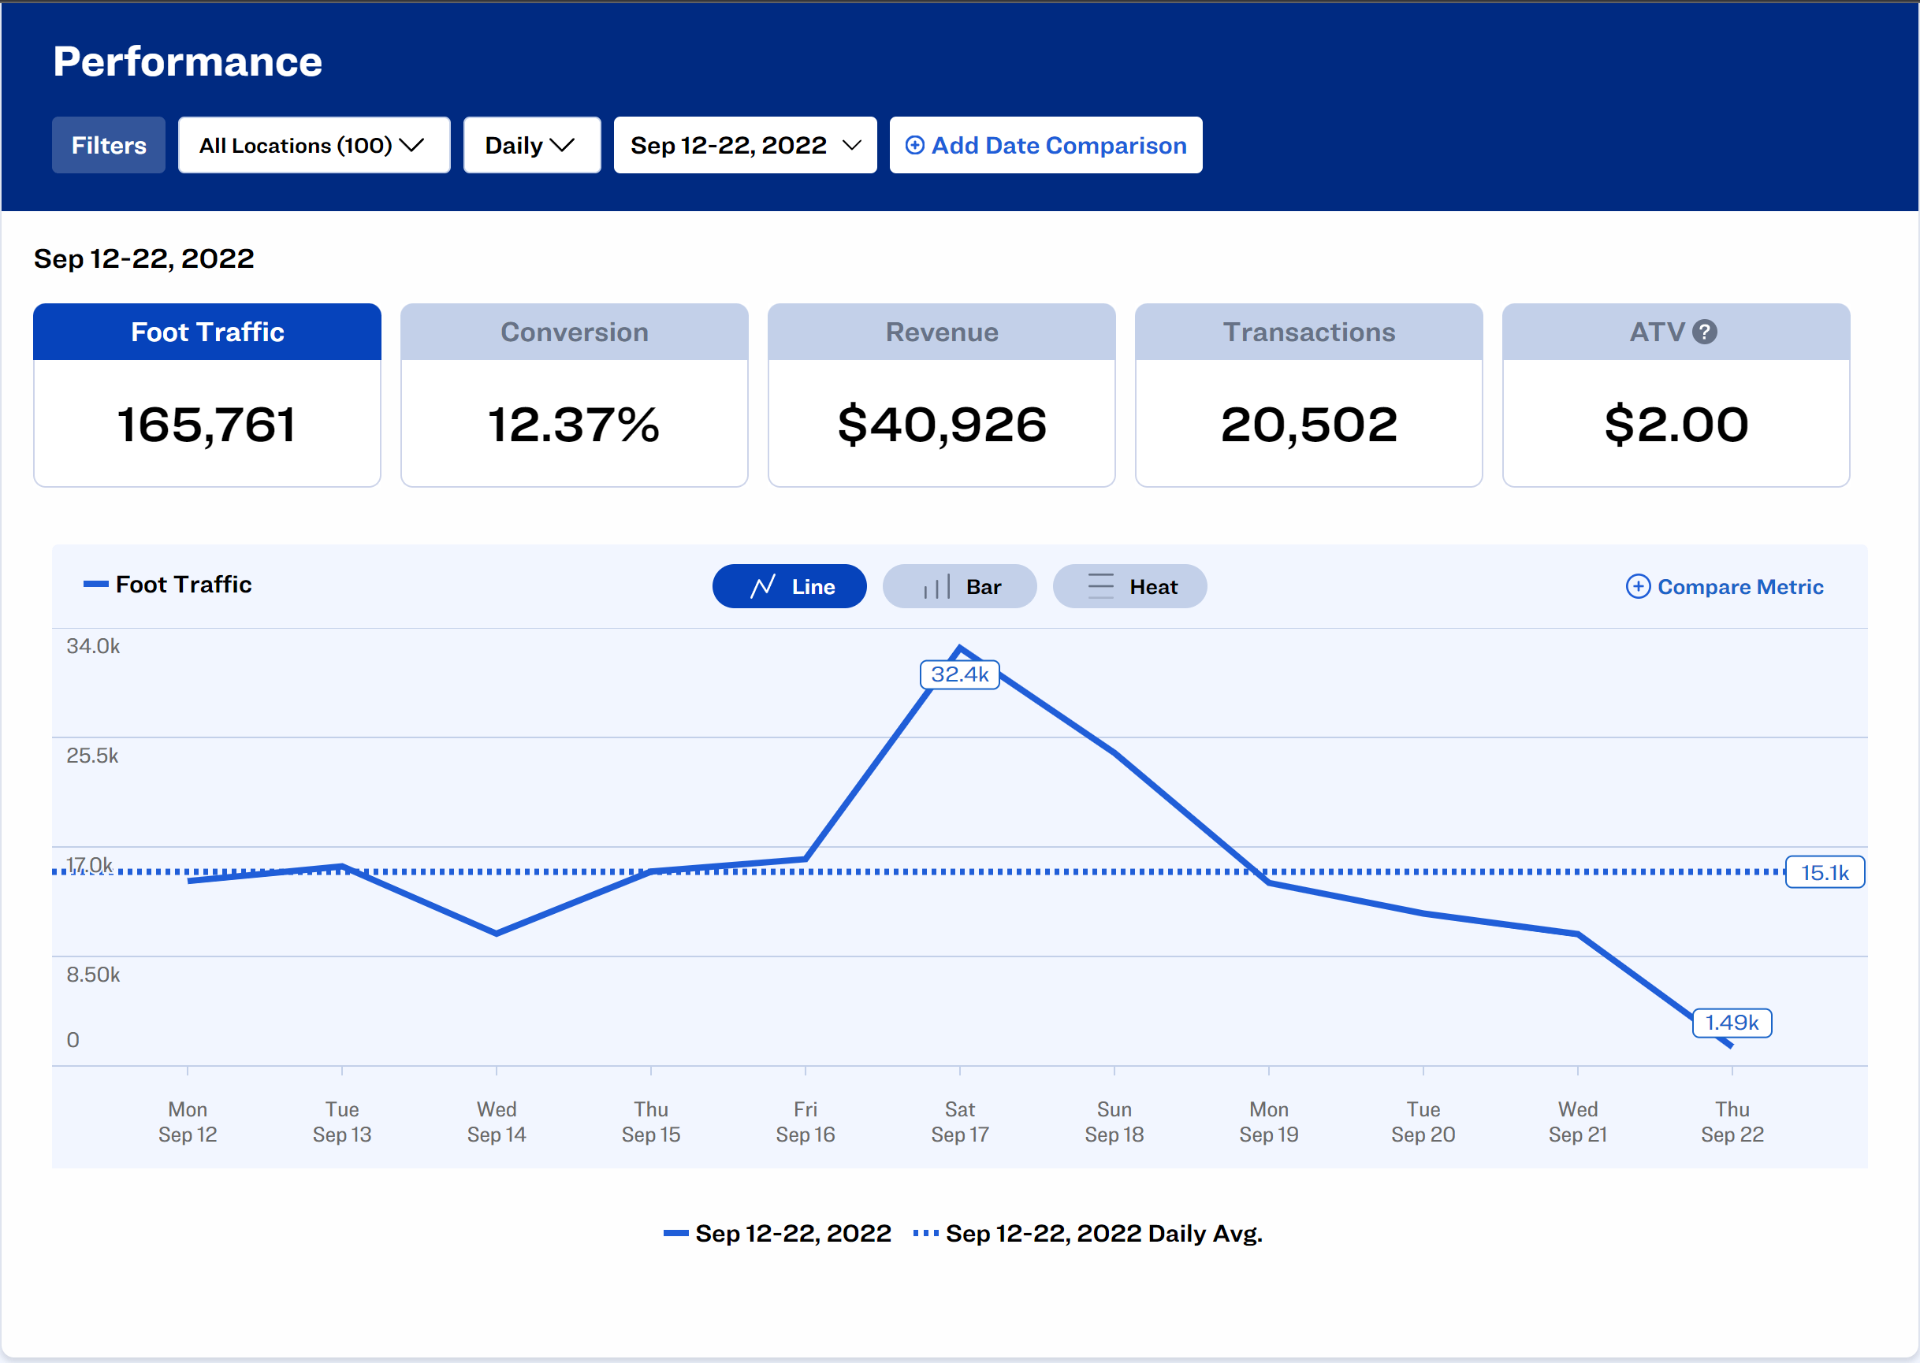
Task: Click the ATV help question-mark icon
Action: point(1706,332)
